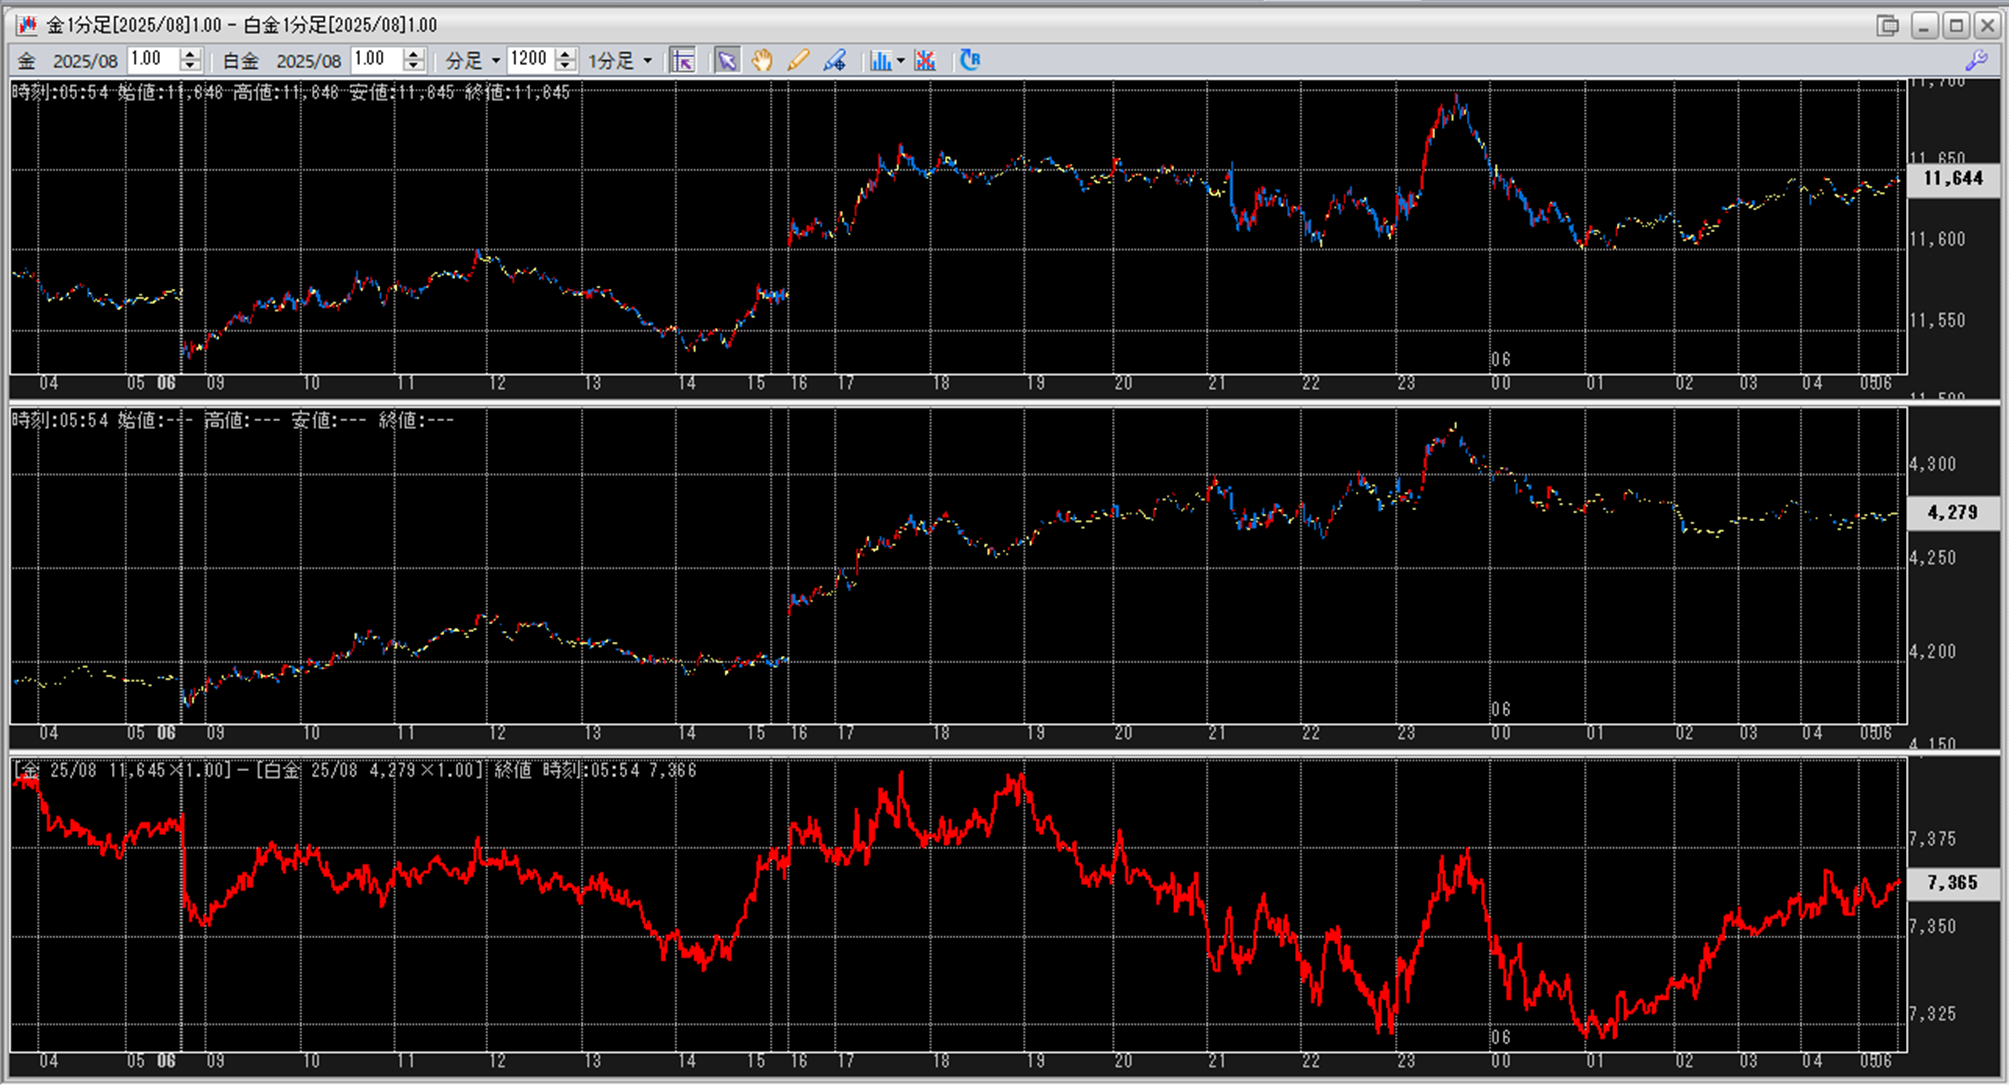This screenshot has width=2009, height=1086.
Task: Click the edit drawing object tool icon
Action: [x=834, y=61]
